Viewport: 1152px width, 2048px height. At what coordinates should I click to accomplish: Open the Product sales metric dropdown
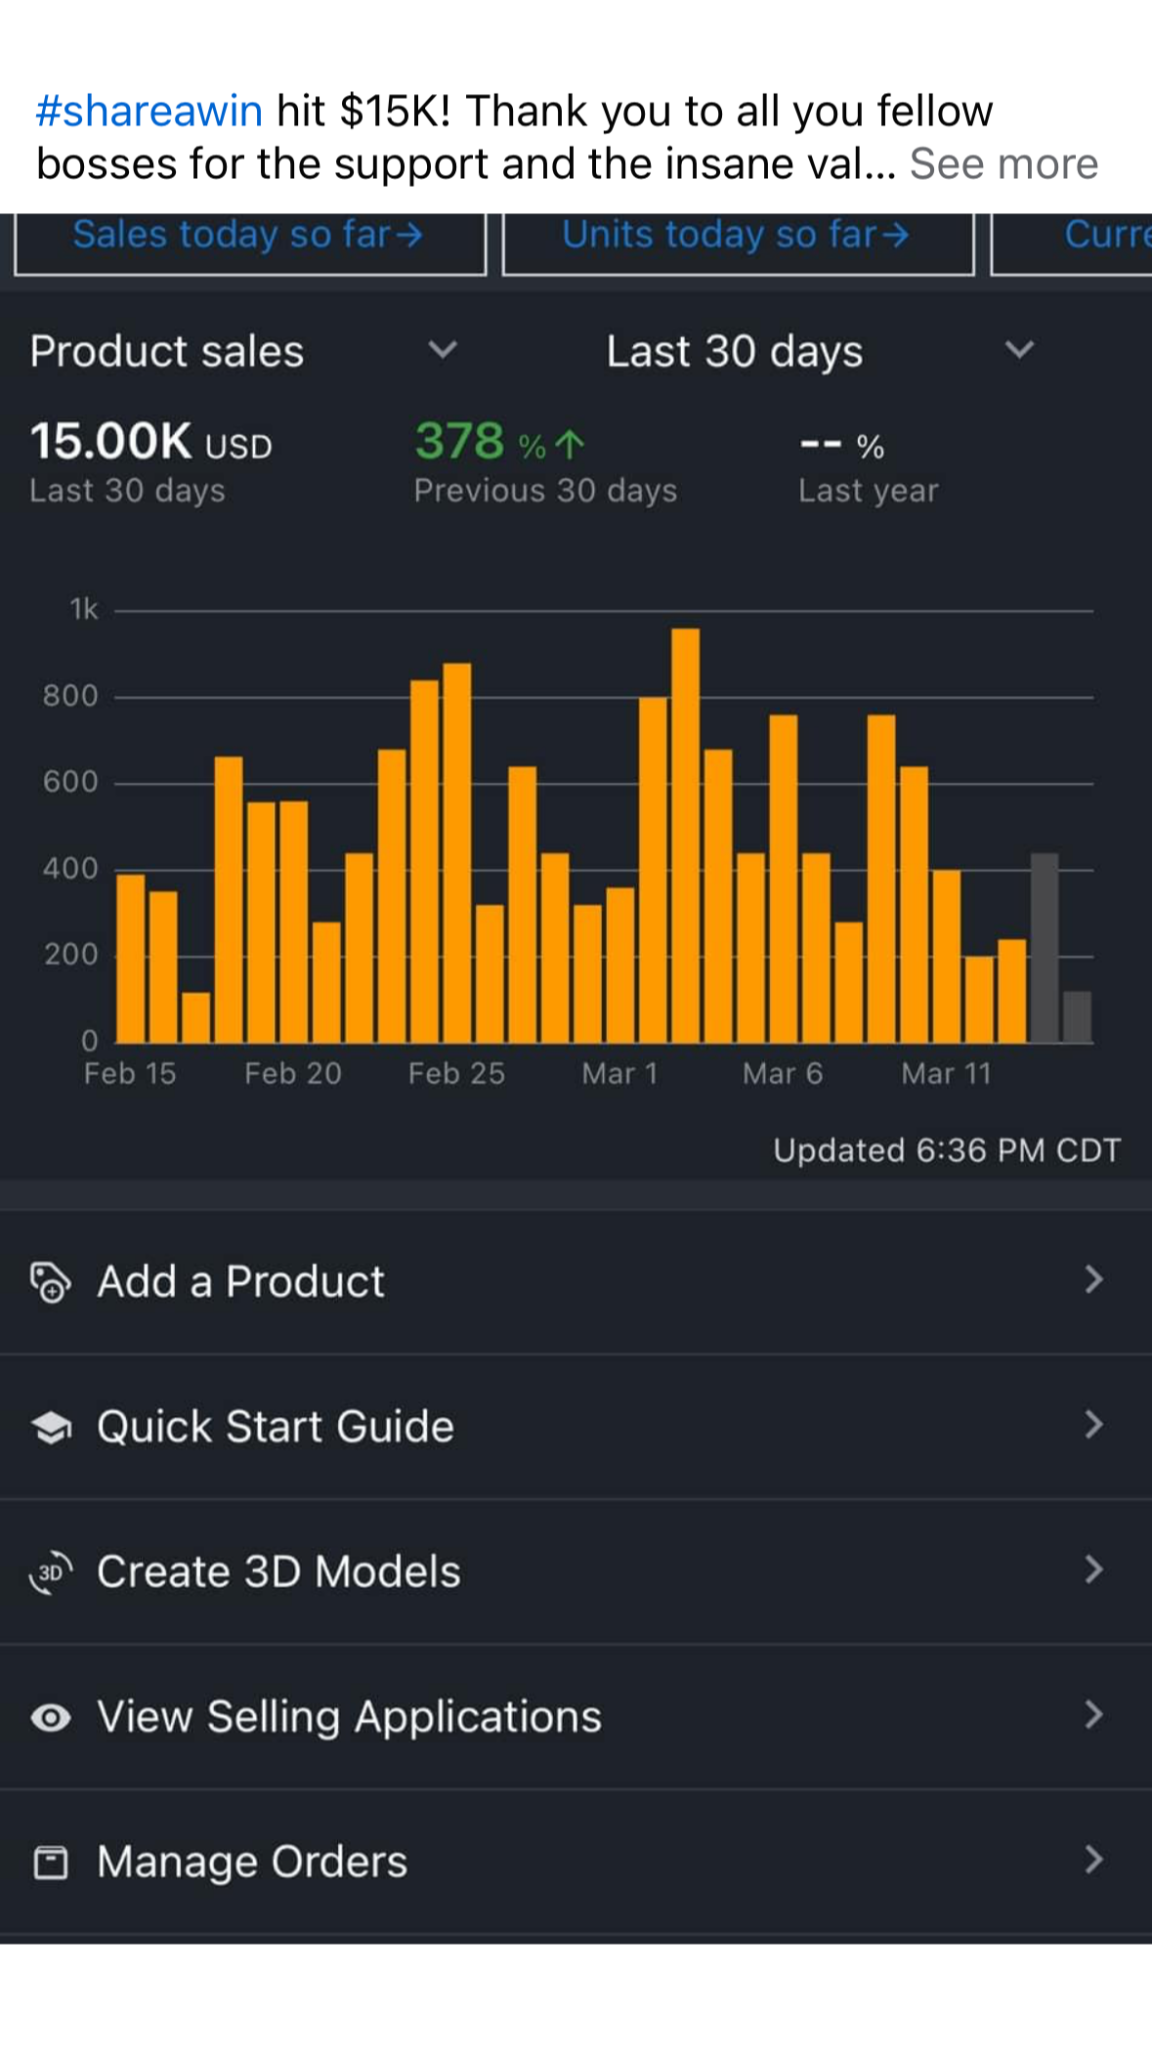point(442,350)
